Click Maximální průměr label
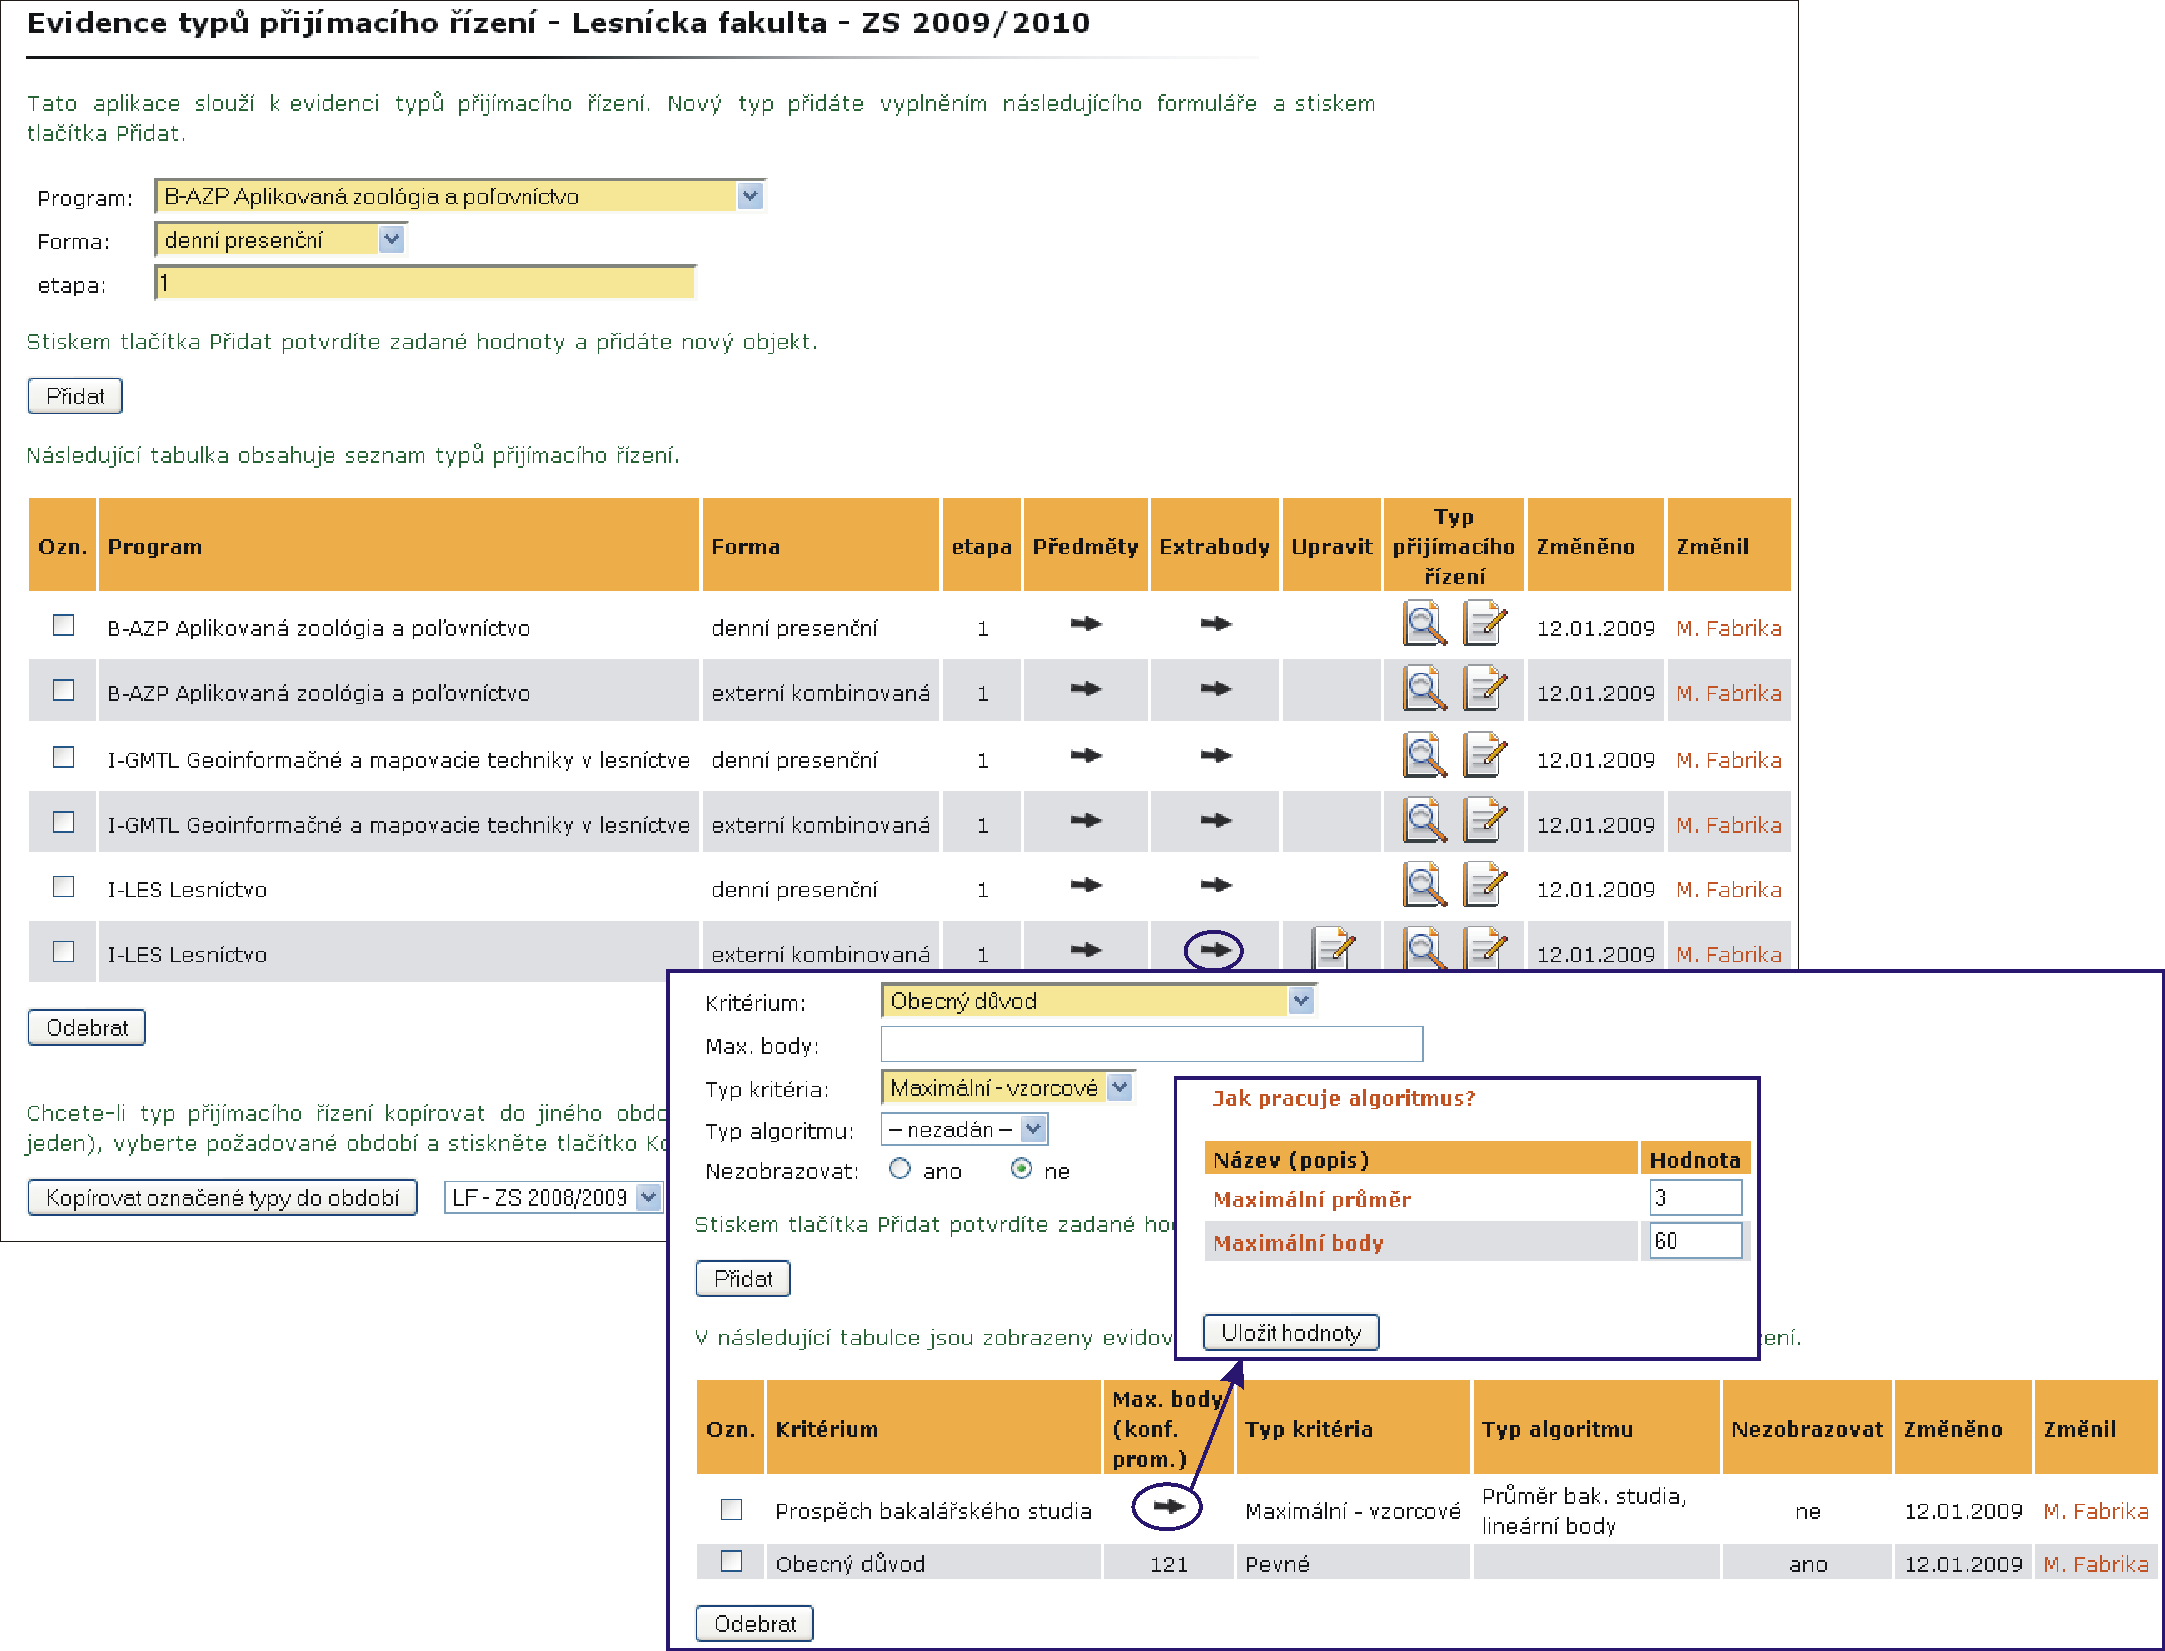This screenshot has height=1651, width=2165. 1312,1199
